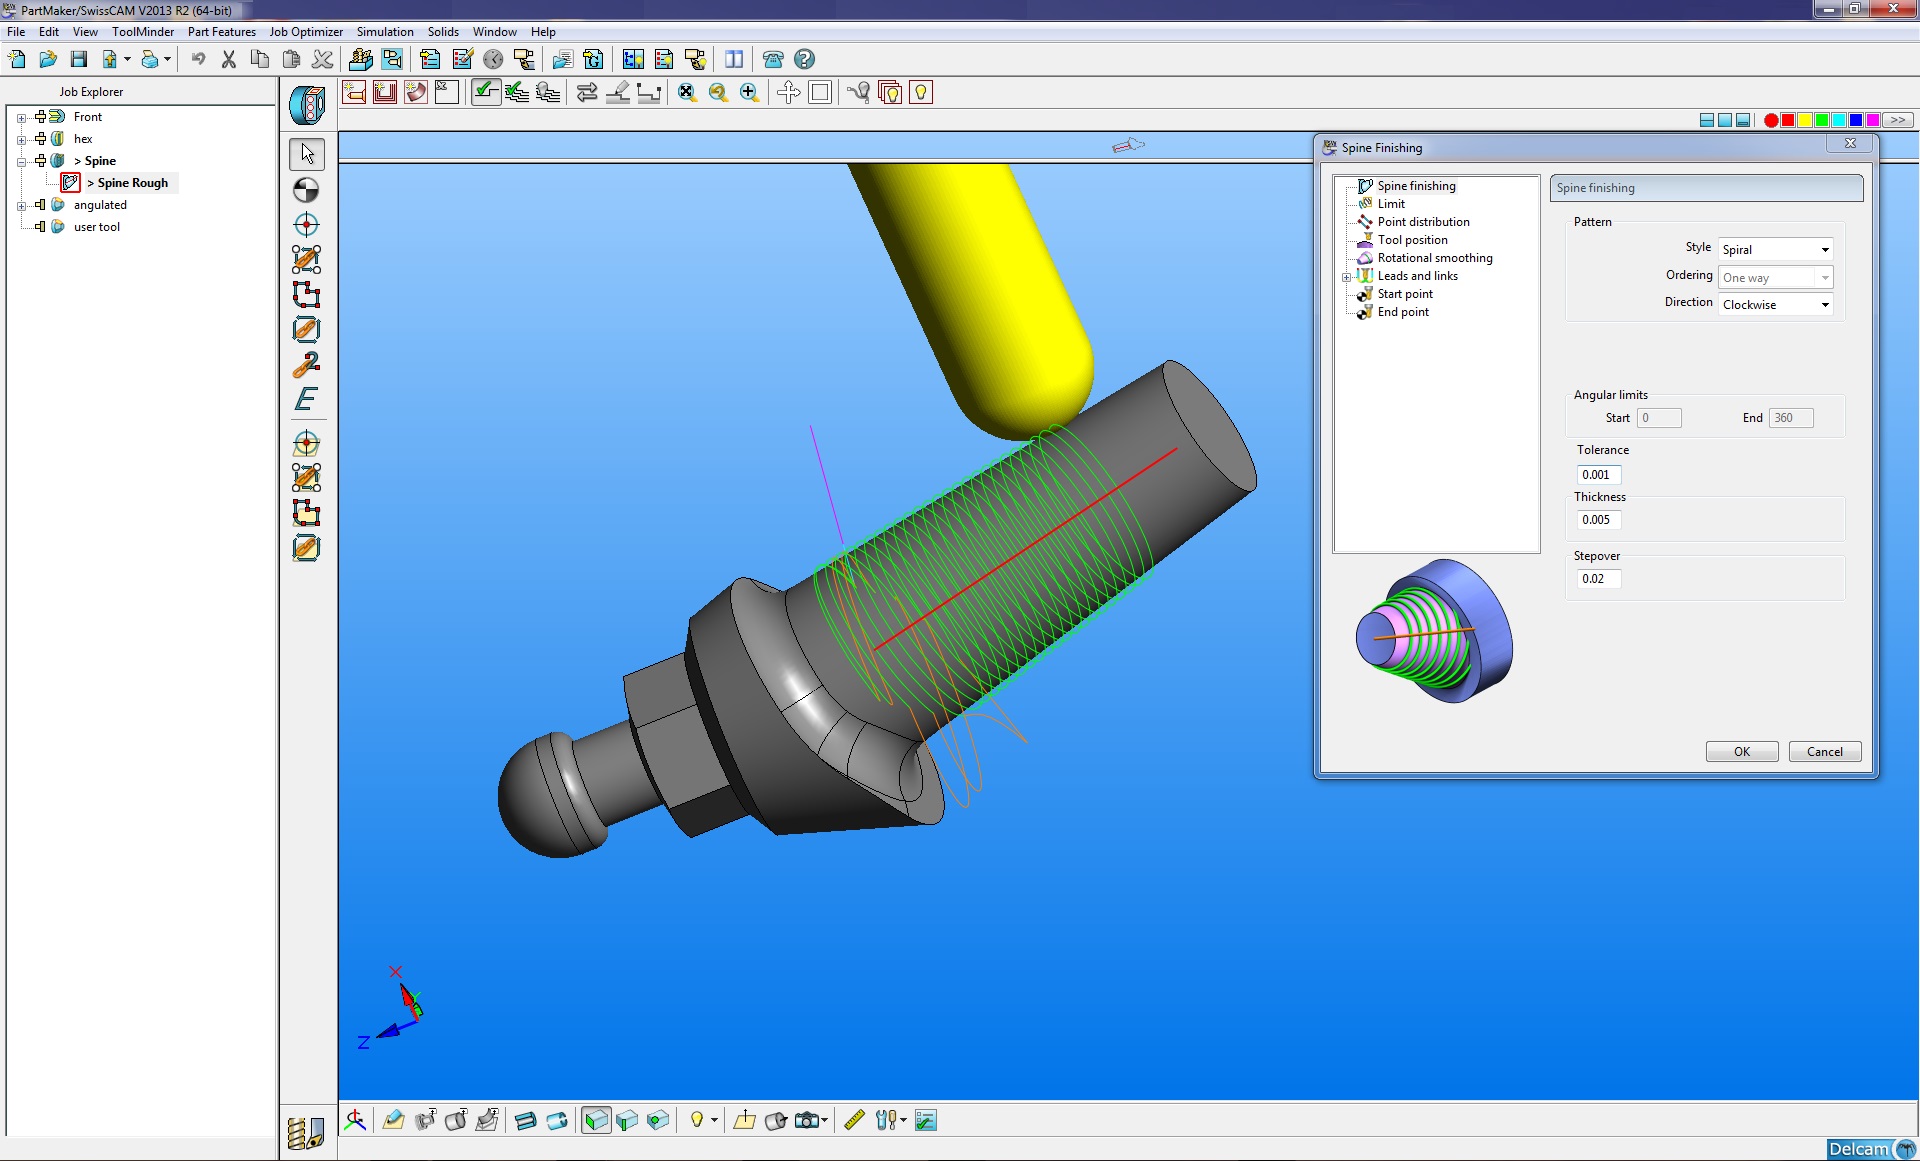
Task: Pick the magenta color swatch
Action: 1873,120
